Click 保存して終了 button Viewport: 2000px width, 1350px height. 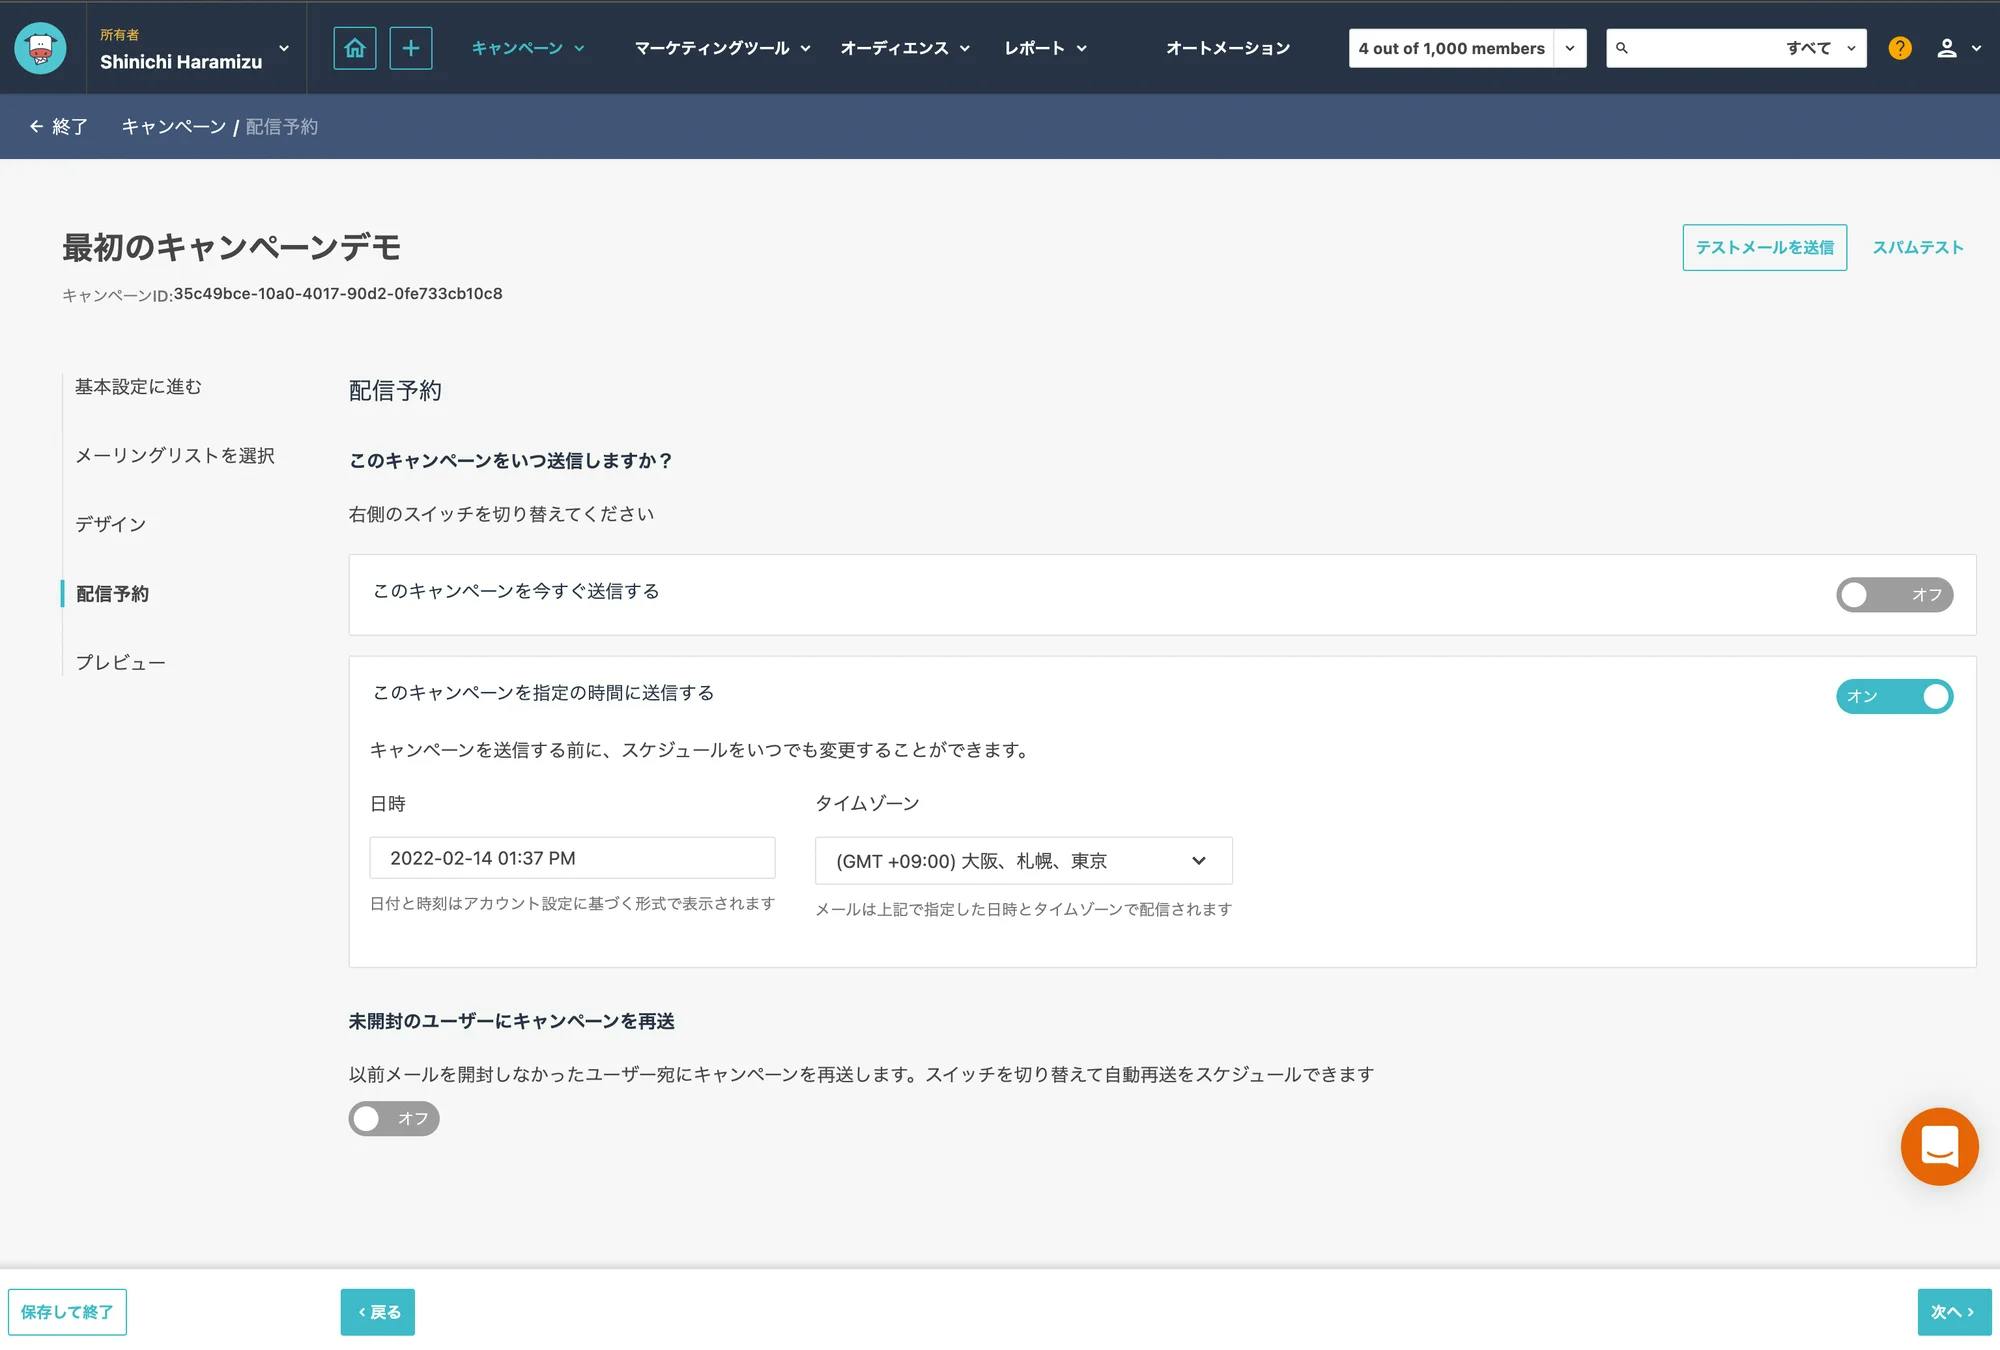click(x=67, y=1312)
